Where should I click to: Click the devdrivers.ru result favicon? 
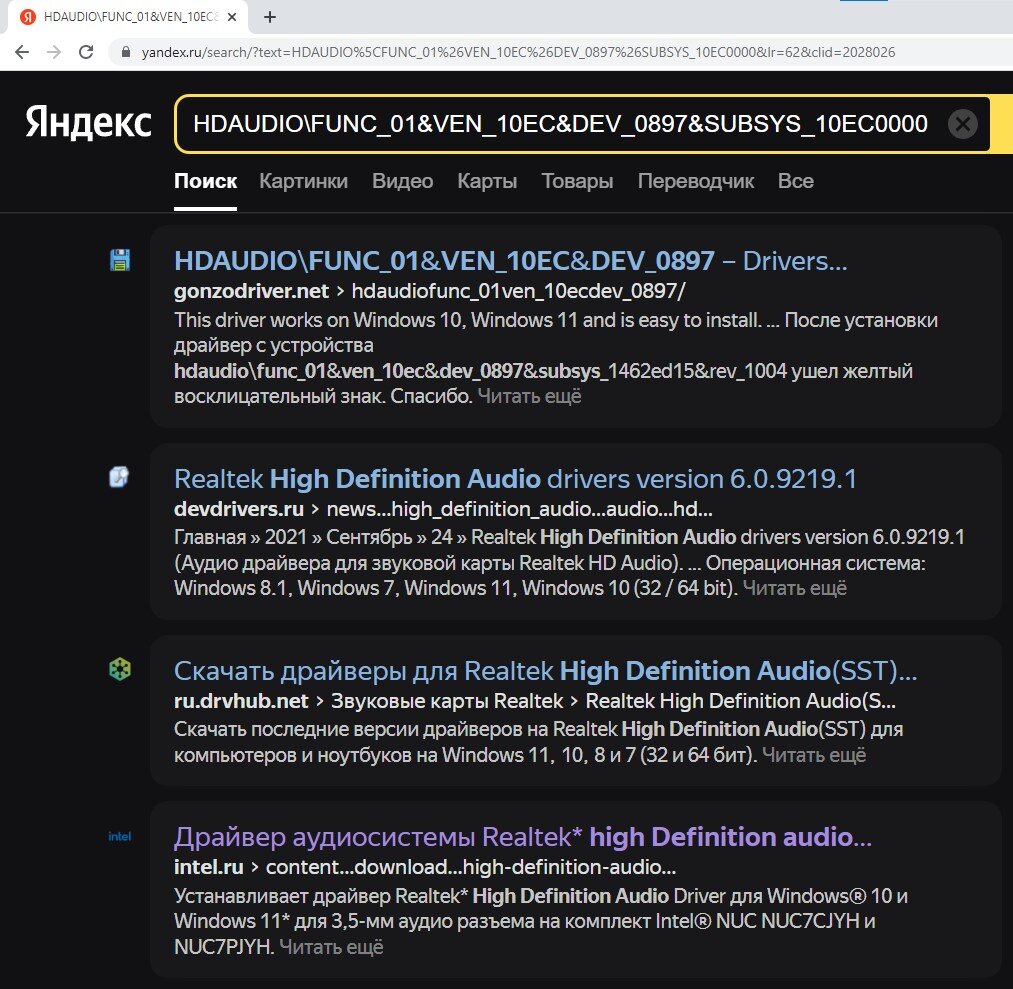[x=119, y=477]
